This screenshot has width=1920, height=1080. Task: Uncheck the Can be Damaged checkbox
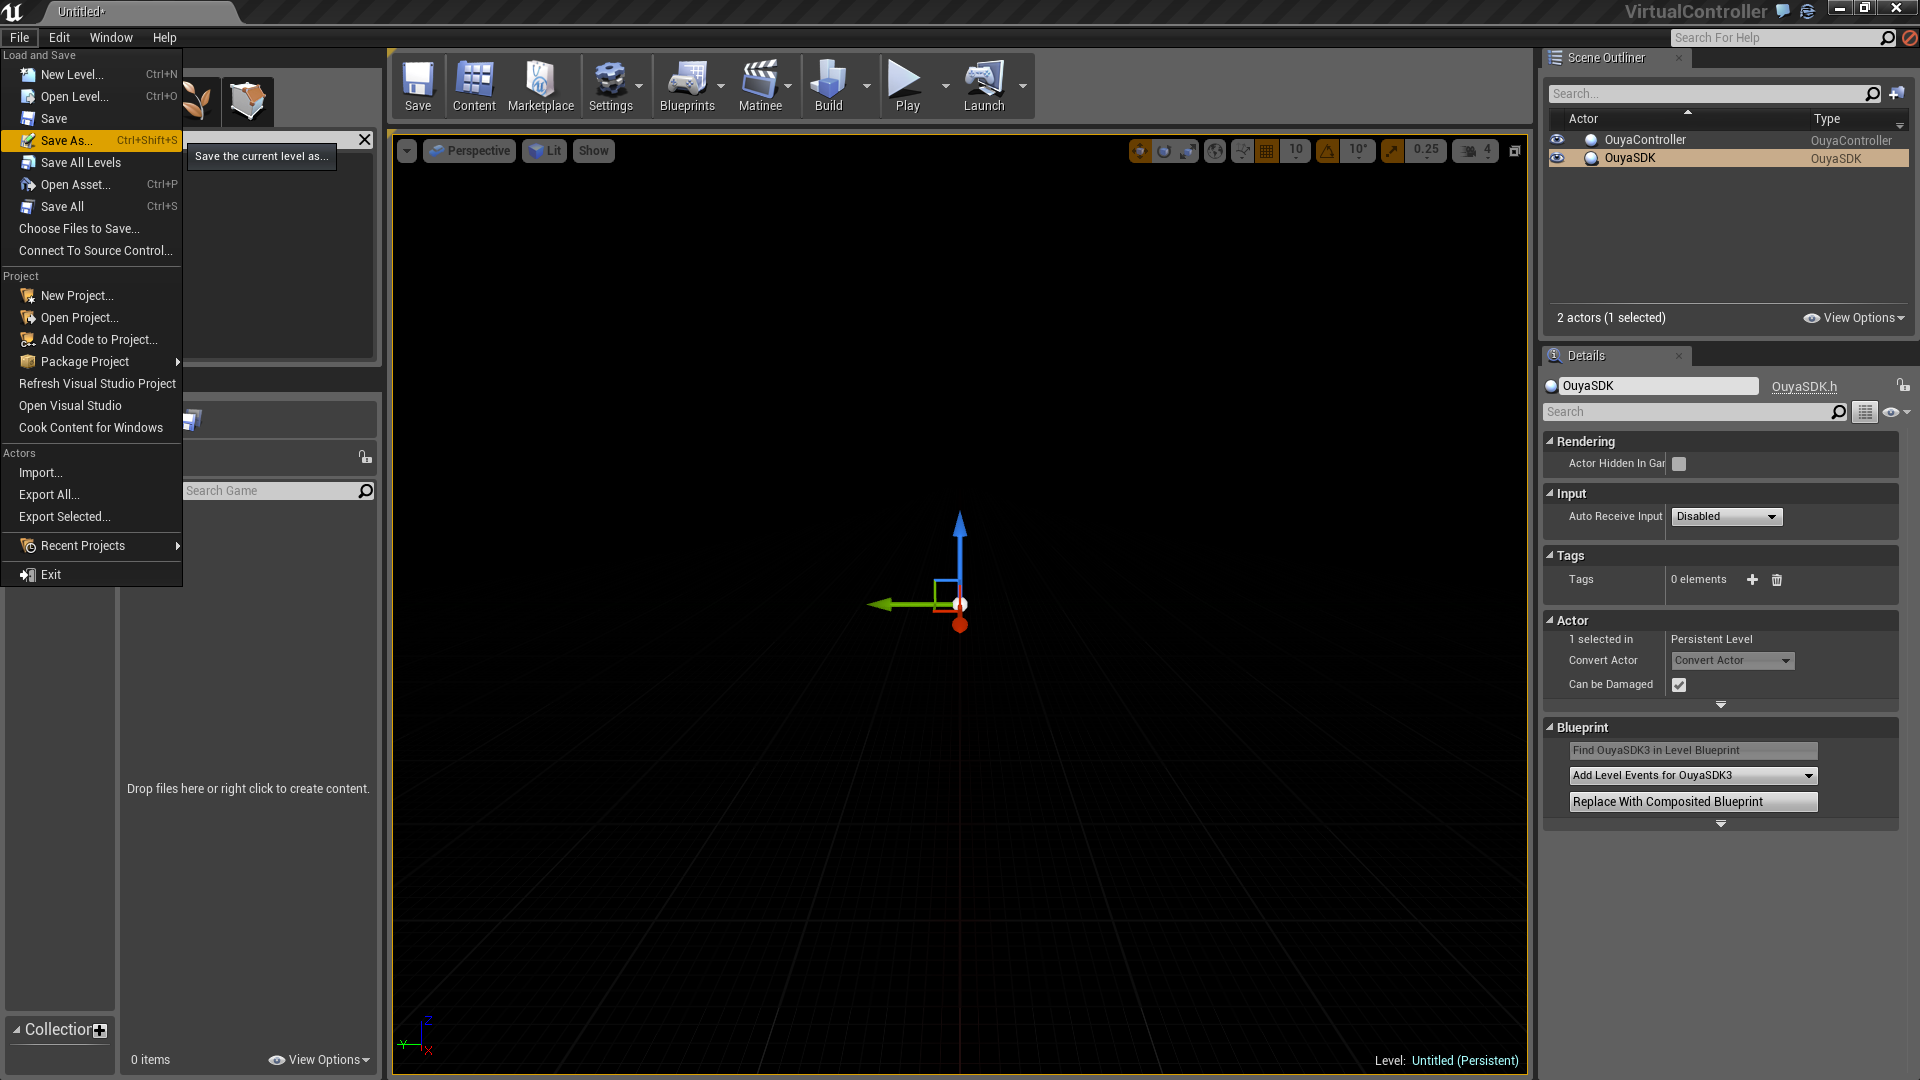1679,685
